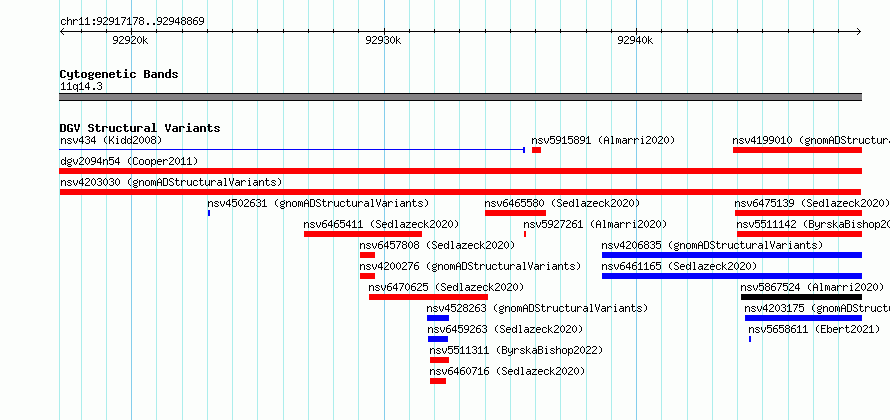Click the 92920k ruler tick label
Screen dimensions: 890x420
point(130,40)
